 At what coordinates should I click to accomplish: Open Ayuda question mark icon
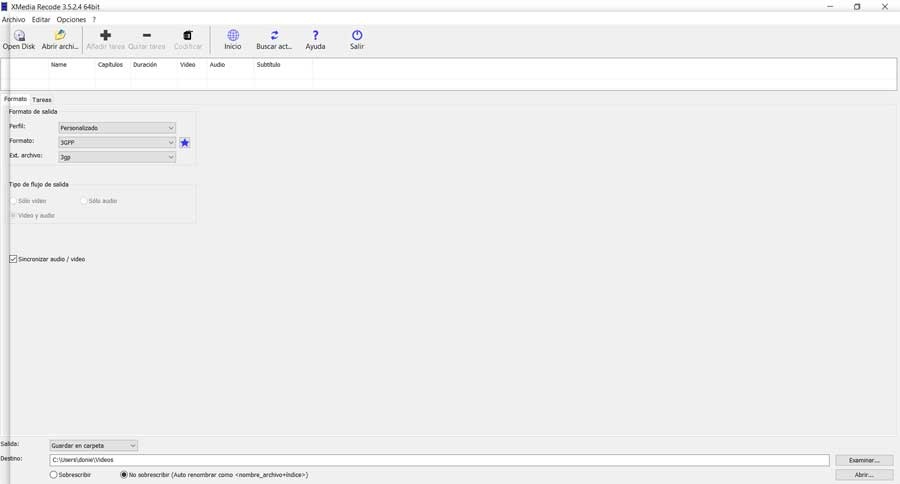315,36
